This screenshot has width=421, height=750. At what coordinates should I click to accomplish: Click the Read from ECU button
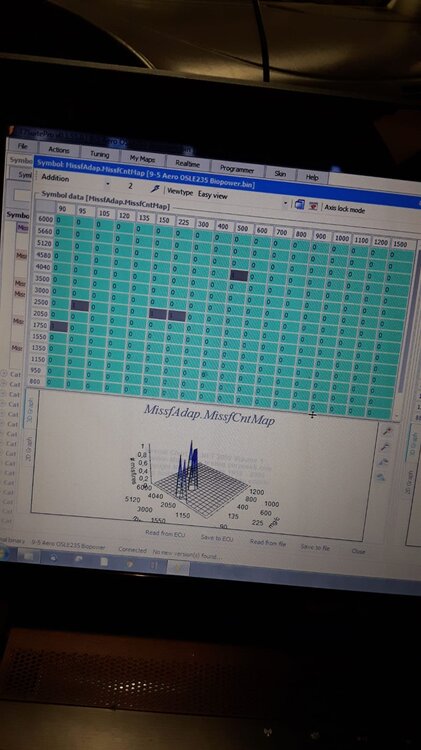click(165, 534)
